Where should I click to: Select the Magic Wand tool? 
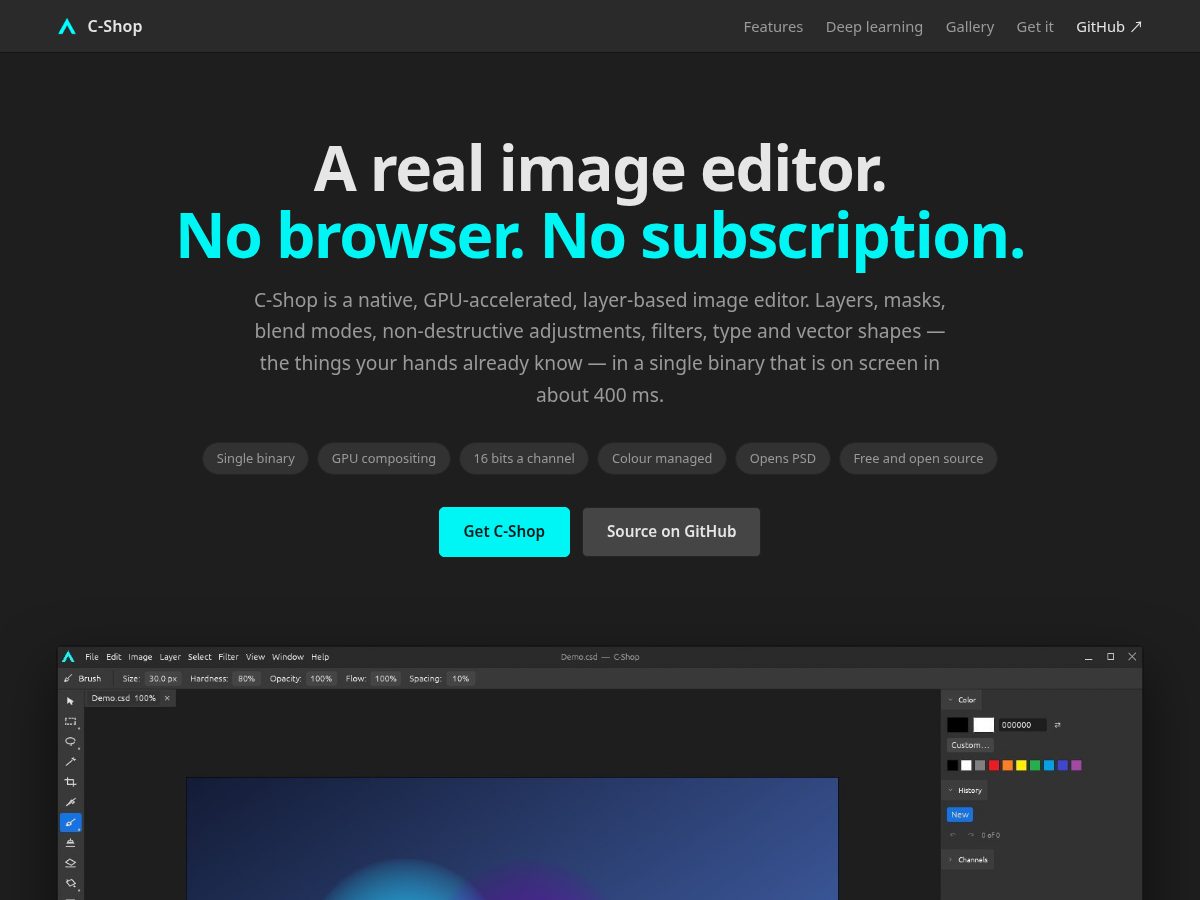70,762
